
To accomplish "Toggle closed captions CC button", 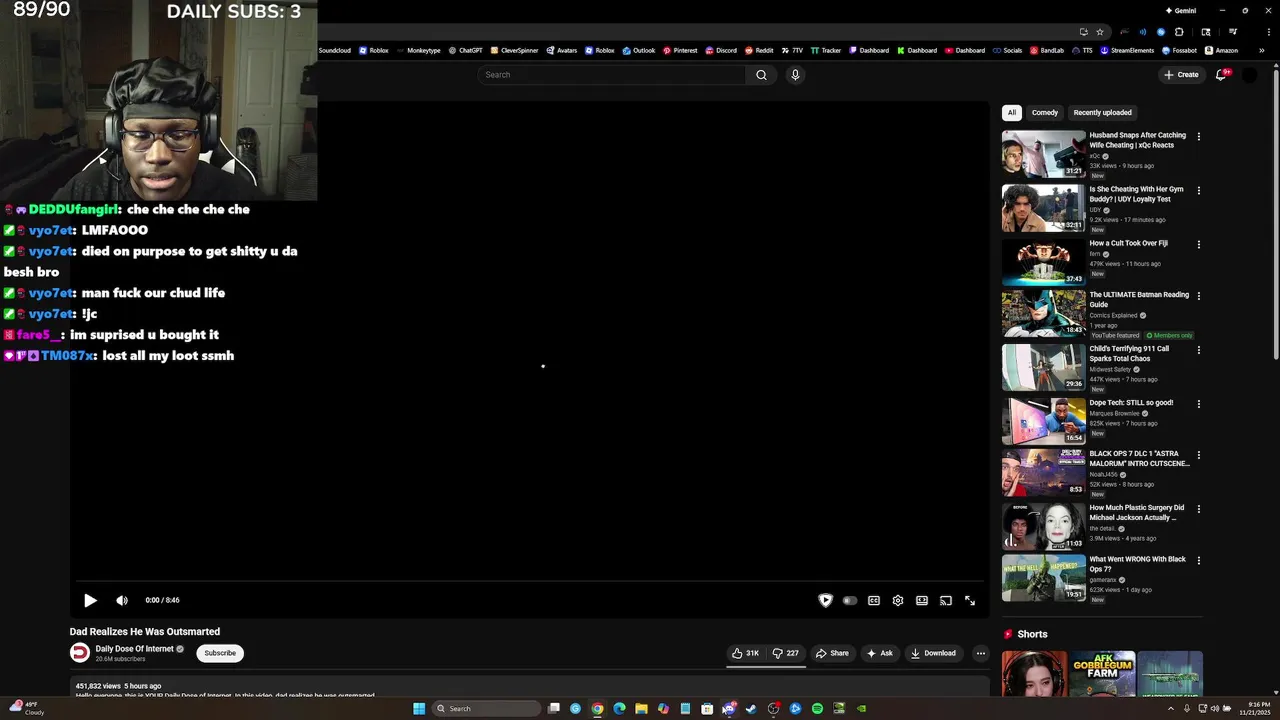I will [874, 600].
